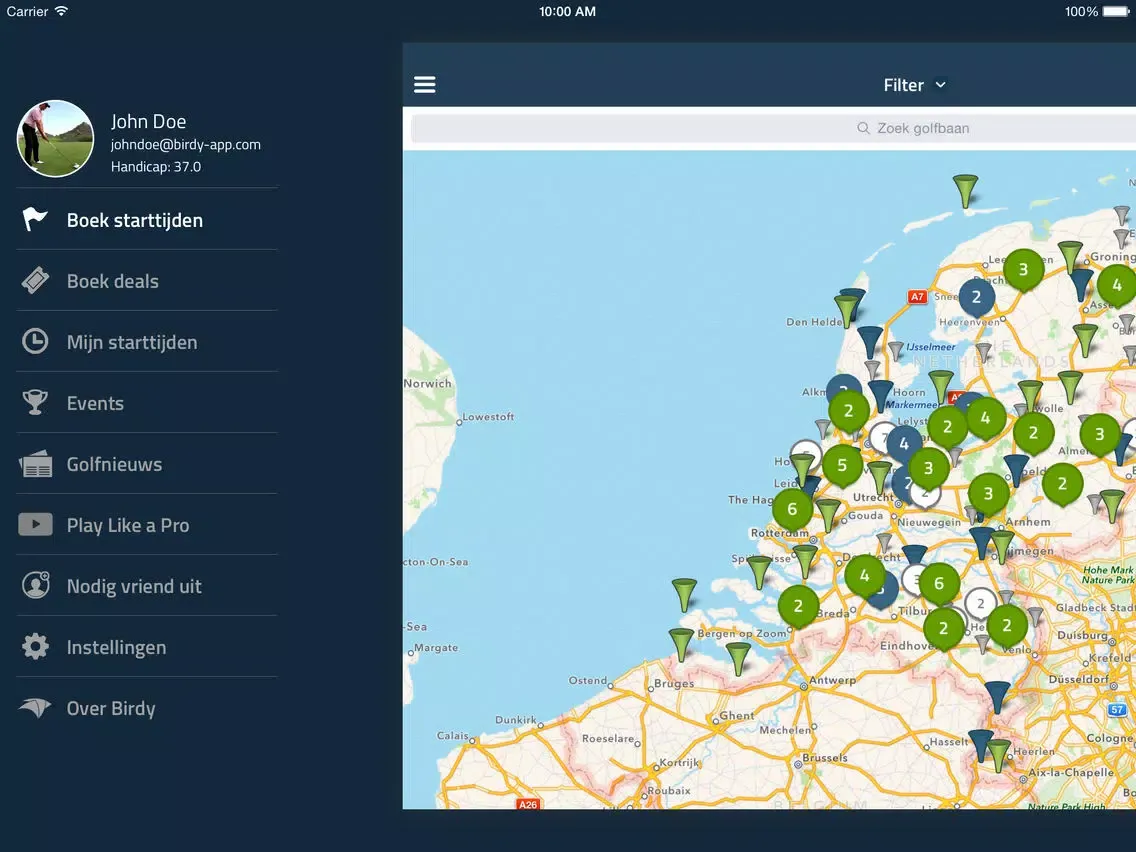Open Boek deals menu item
This screenshot has width=1136, height=852.
pyautogui.click(x=147, y=280)
